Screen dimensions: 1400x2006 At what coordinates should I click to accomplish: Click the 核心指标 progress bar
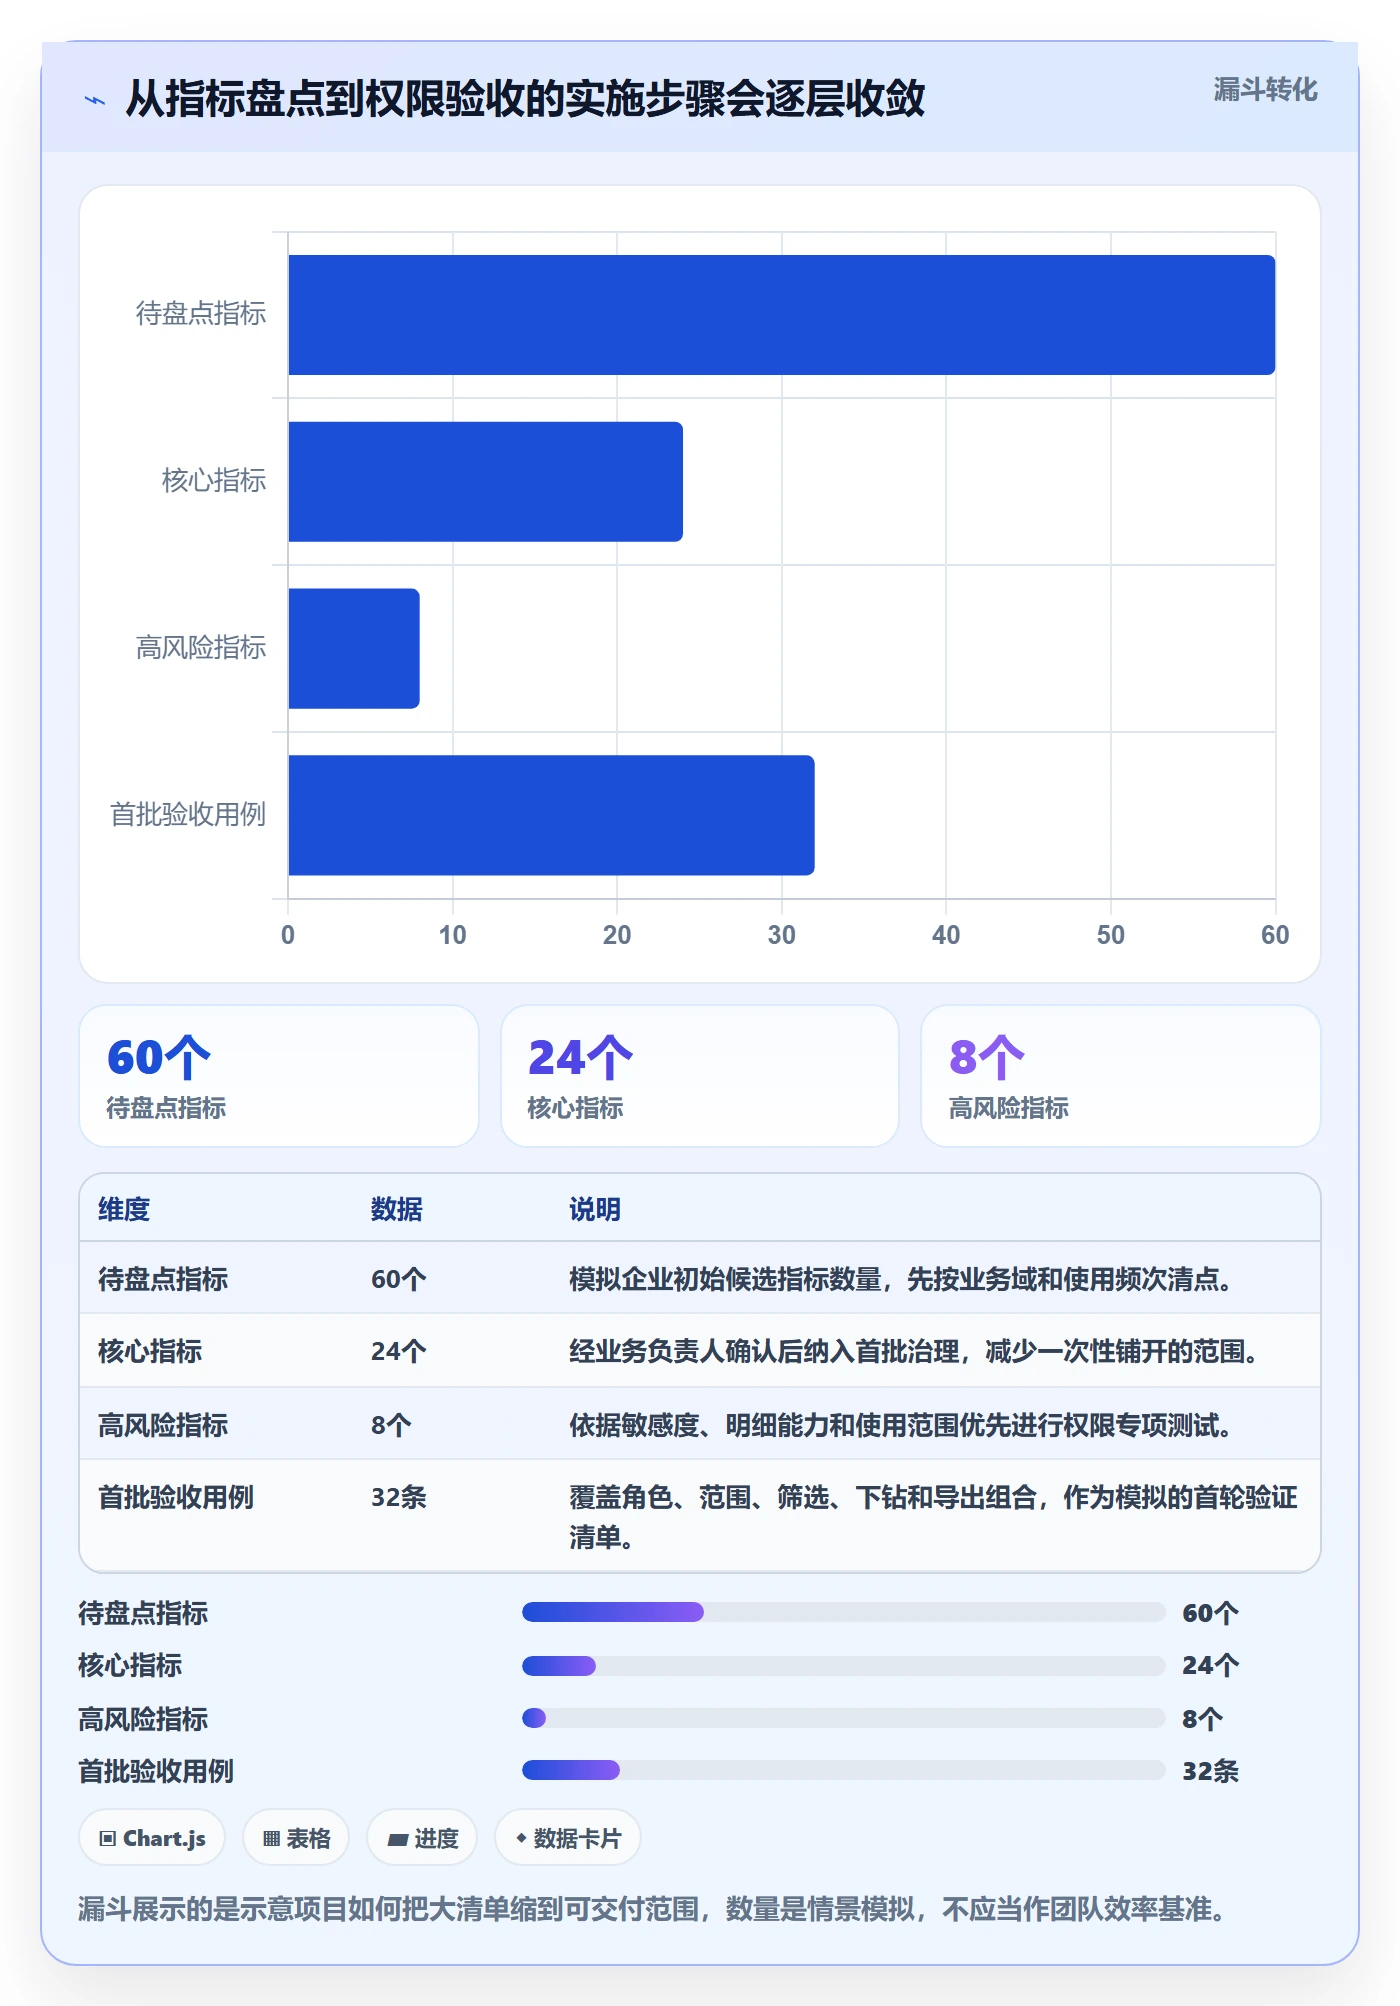click(844, 1665)
